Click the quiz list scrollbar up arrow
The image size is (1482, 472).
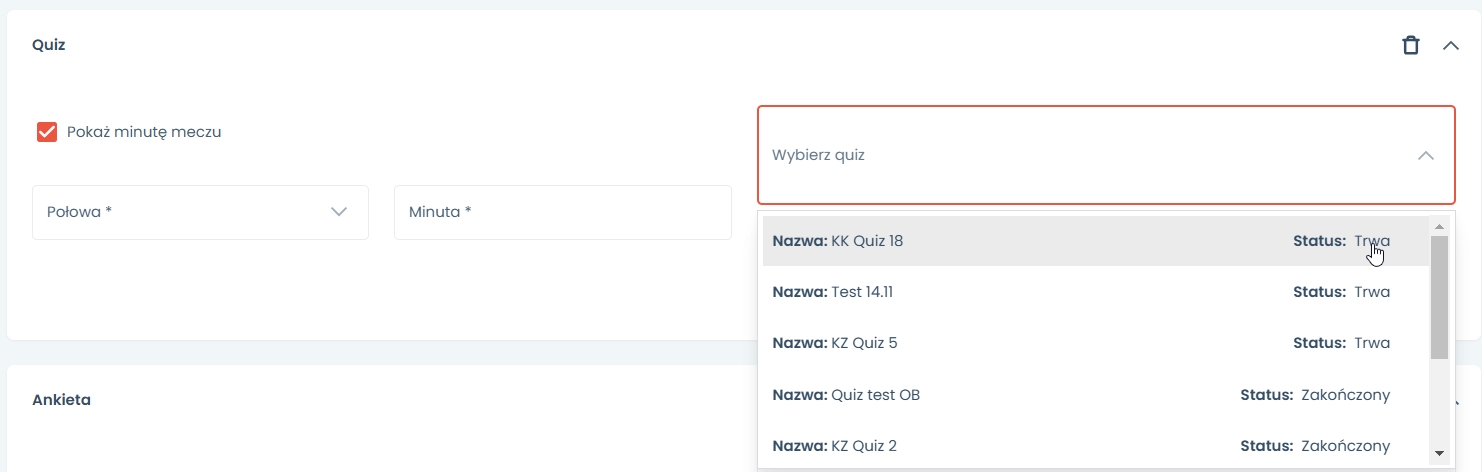1440,225
